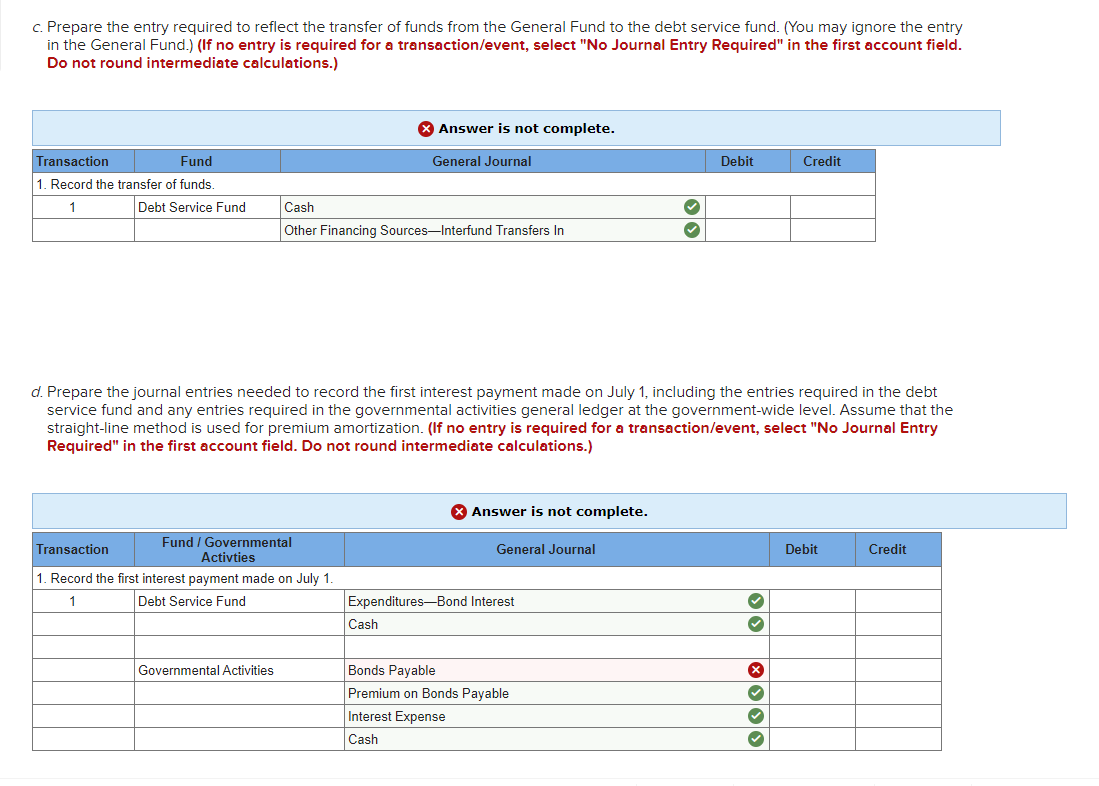Click green checkmark beside Expenditures—Bond Interest
Screen dimensions: 1099x786
pos(756,601)
